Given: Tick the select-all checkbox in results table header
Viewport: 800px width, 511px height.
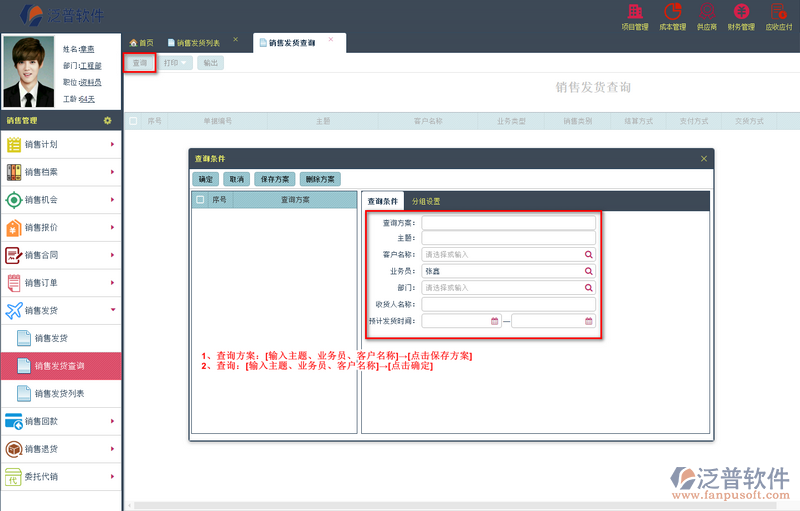Looking at the screenshot, I should click(133, 121).
